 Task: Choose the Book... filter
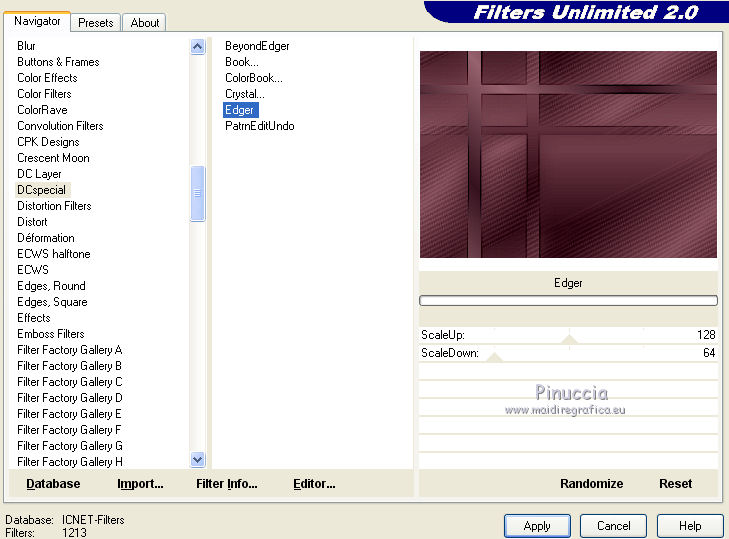(242, 62)
